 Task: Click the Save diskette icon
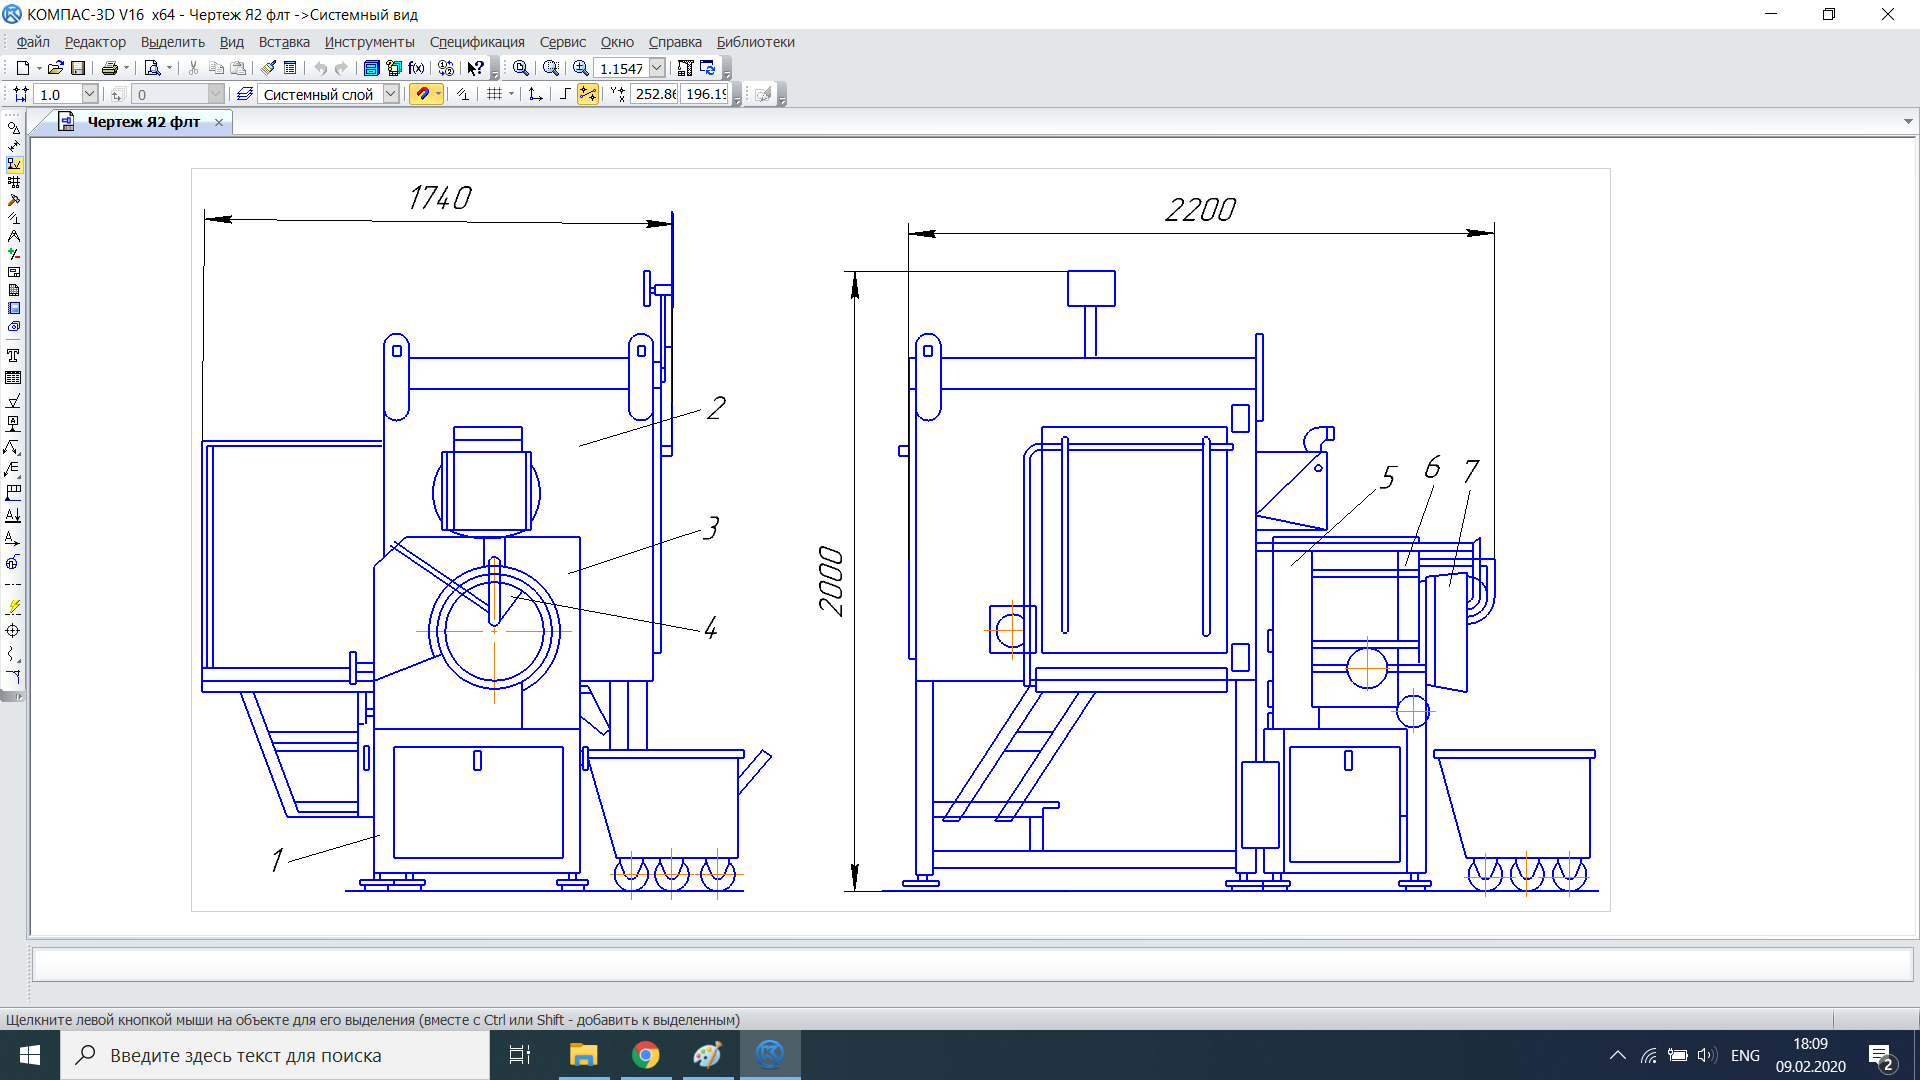tap(78, 68)
